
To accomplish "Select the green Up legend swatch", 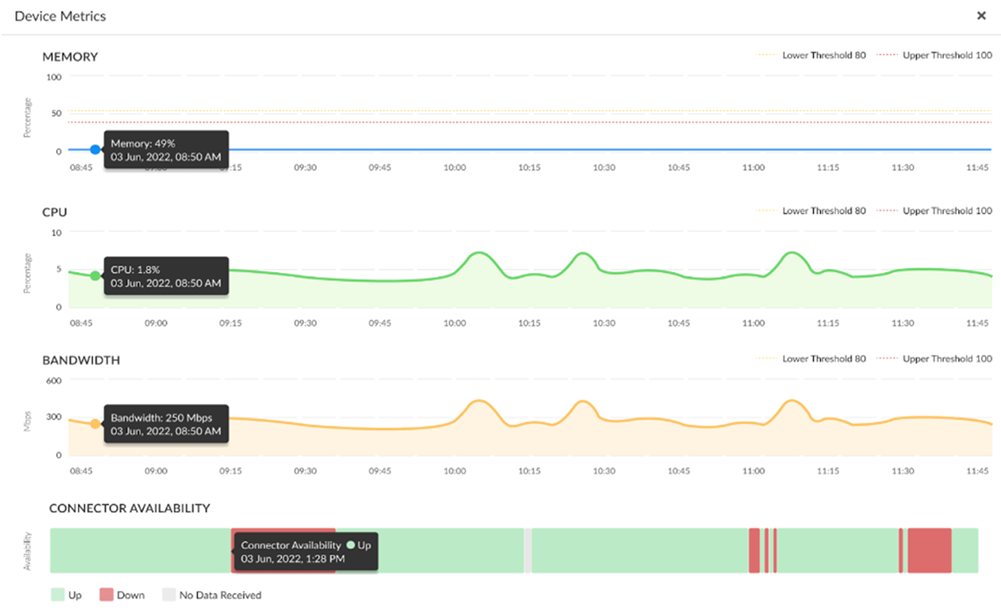I will pos(57,595).
